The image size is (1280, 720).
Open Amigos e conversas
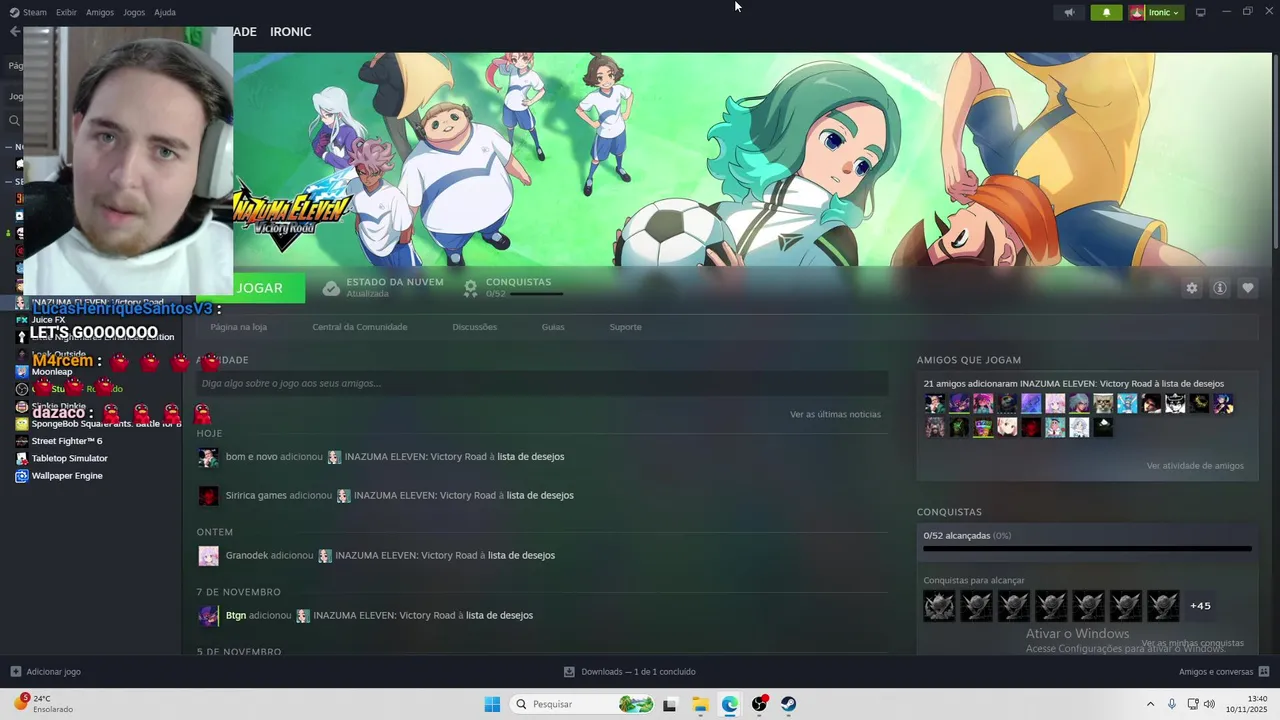(1224, 672)
